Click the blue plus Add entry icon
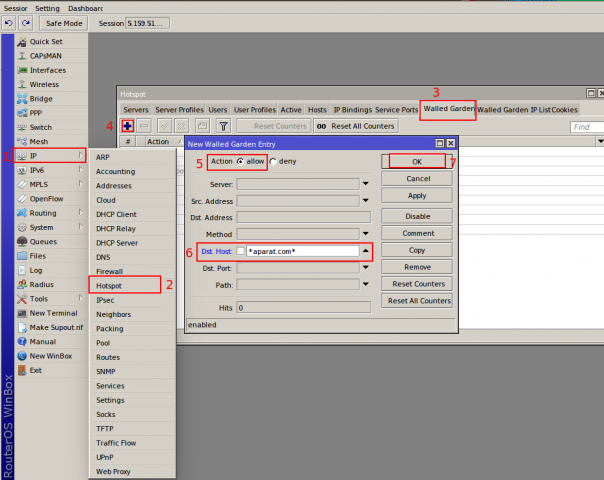604x480 pixels. click(128, 126)
